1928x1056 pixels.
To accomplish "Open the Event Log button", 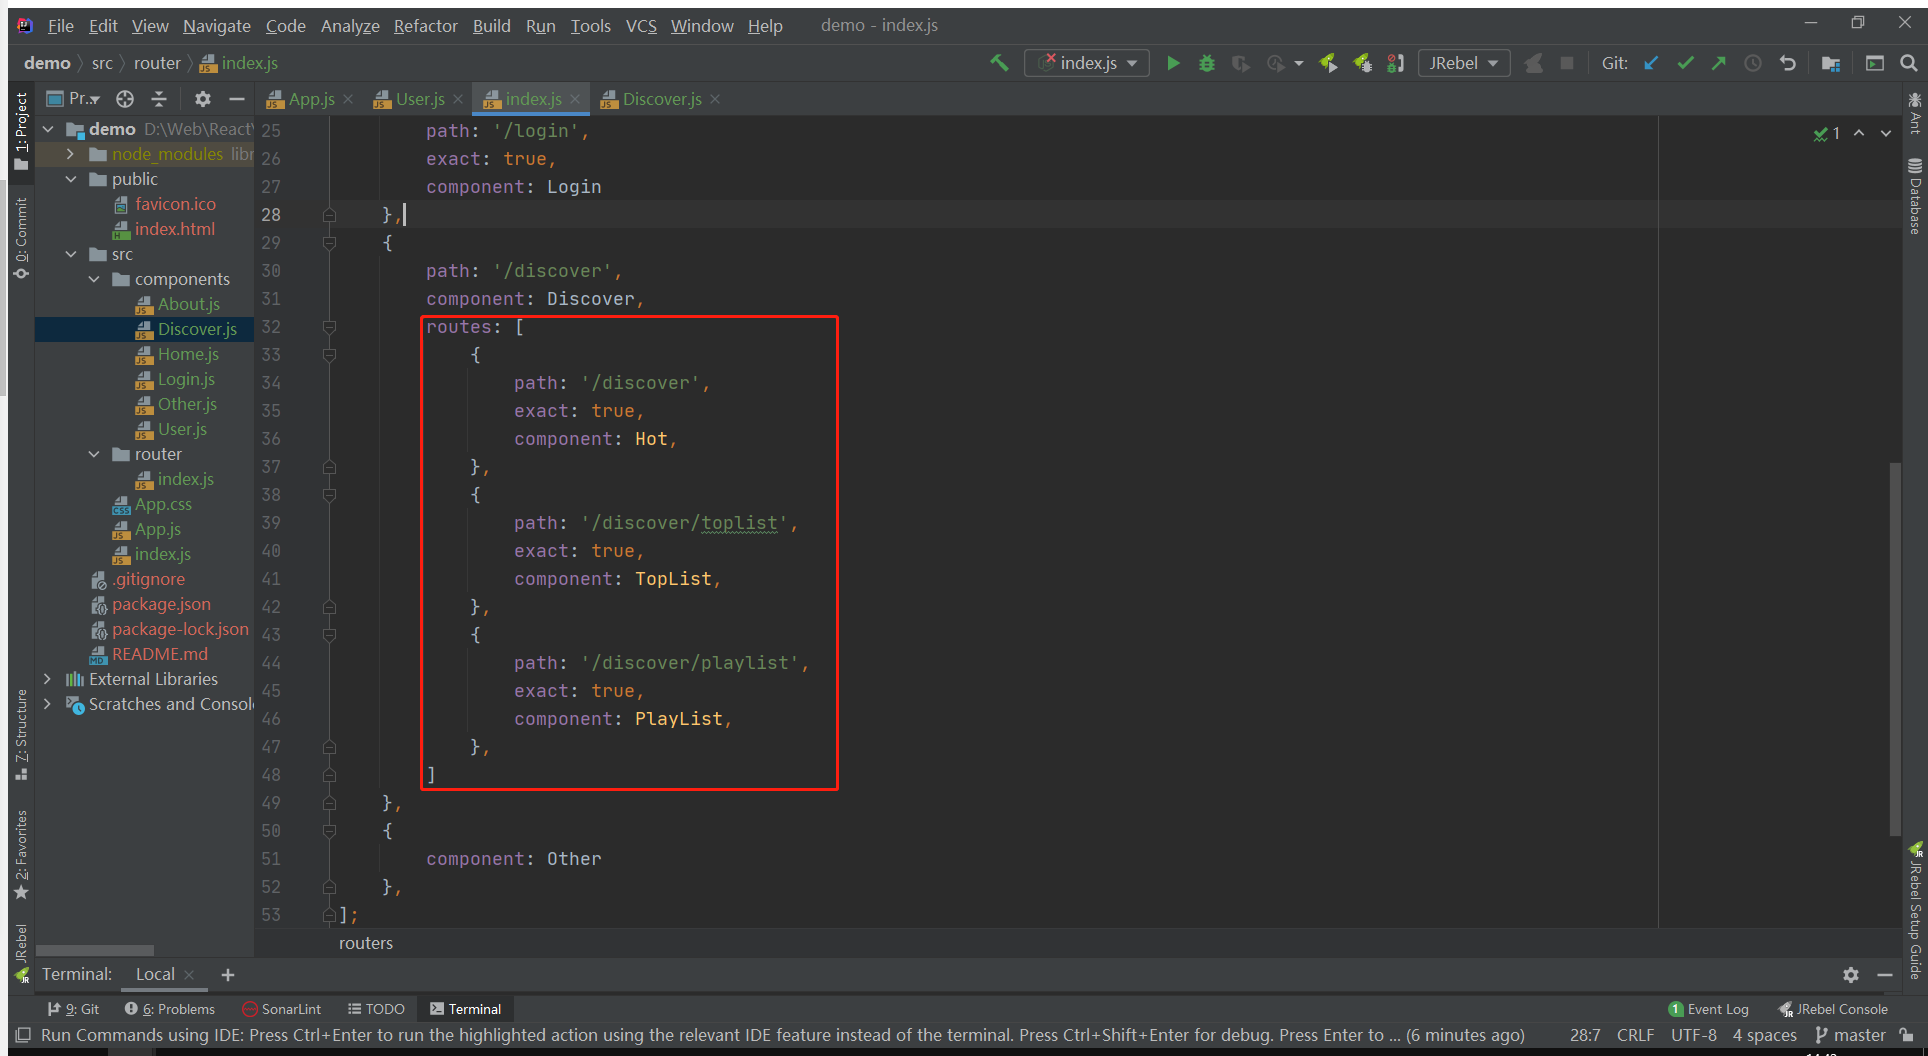I will tap(1708, 1009).
